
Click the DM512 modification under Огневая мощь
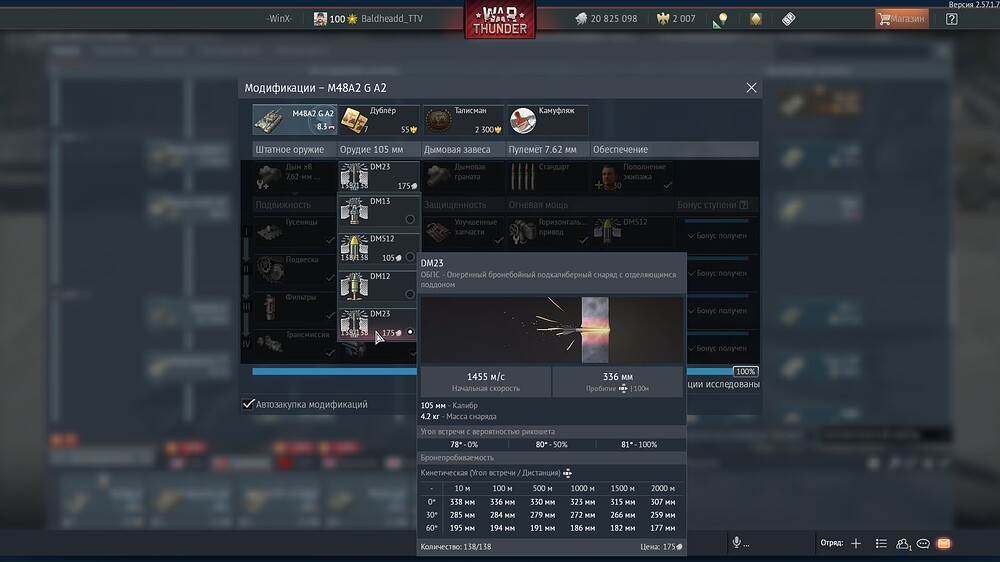click(631, 232)
